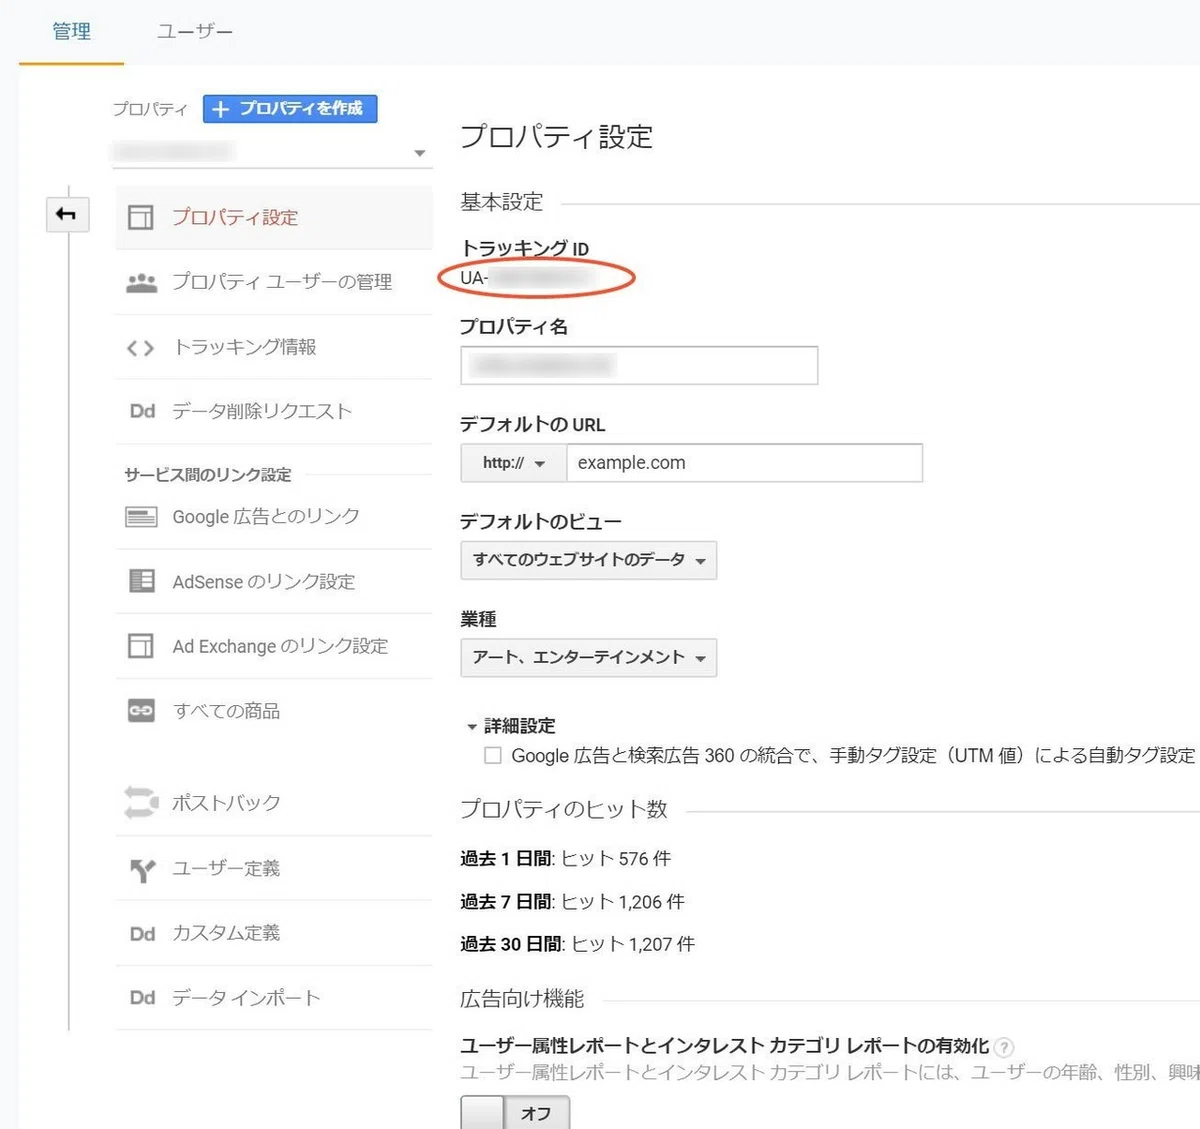Open the すべてのウェブサイトのデータ view dropdown
Viewport: 1200px width, 1129px height.
click(x=589, y=560)
